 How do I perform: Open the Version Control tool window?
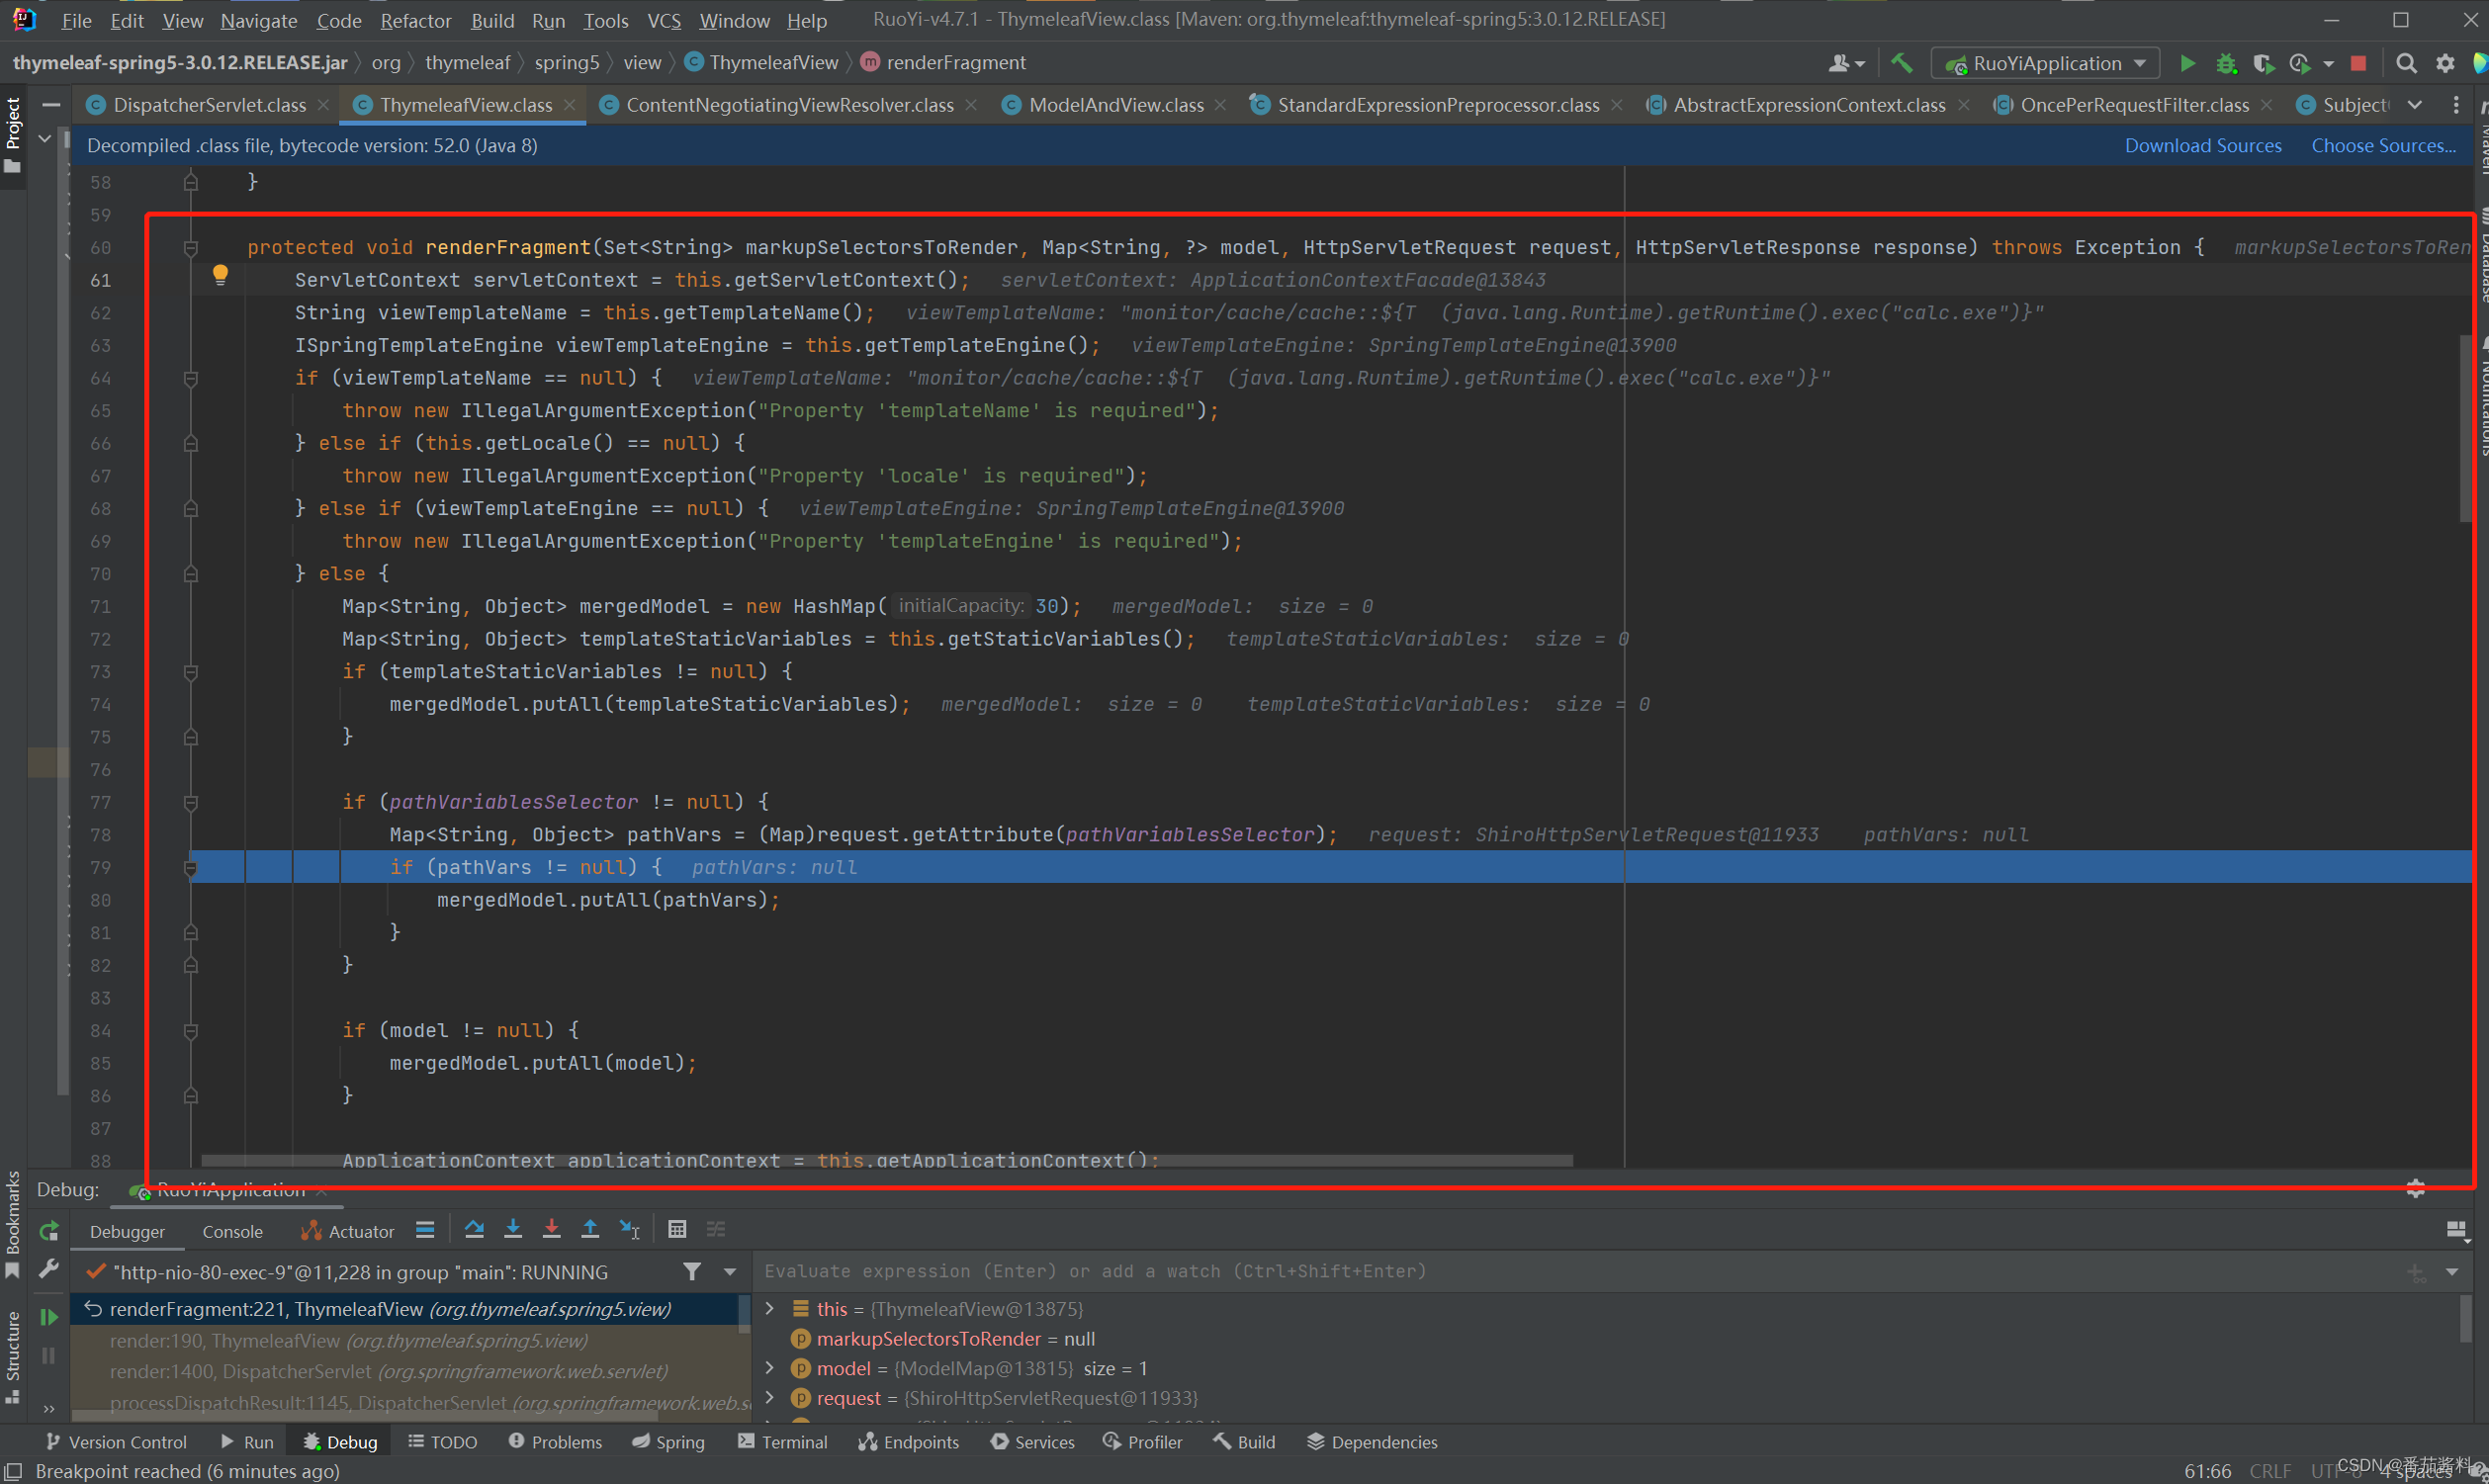(115, 1441)
